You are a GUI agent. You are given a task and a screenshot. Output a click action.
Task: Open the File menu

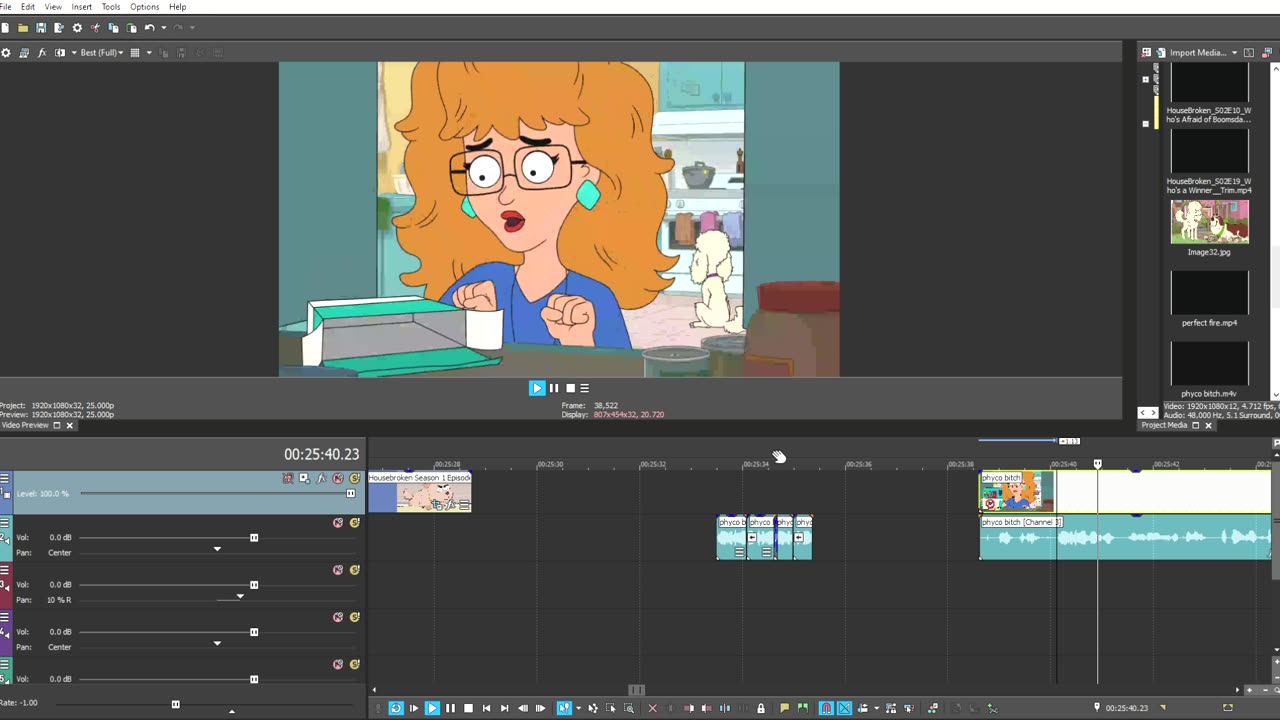pyautogui.click(x=5, y=7)
